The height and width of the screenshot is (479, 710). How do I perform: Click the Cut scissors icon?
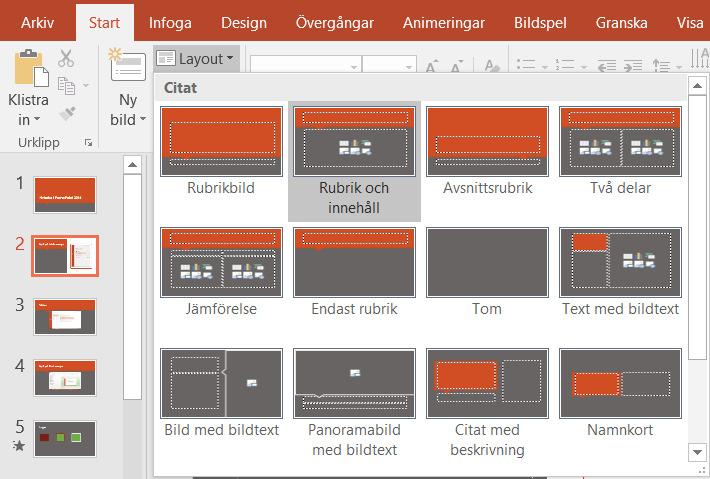66,58
